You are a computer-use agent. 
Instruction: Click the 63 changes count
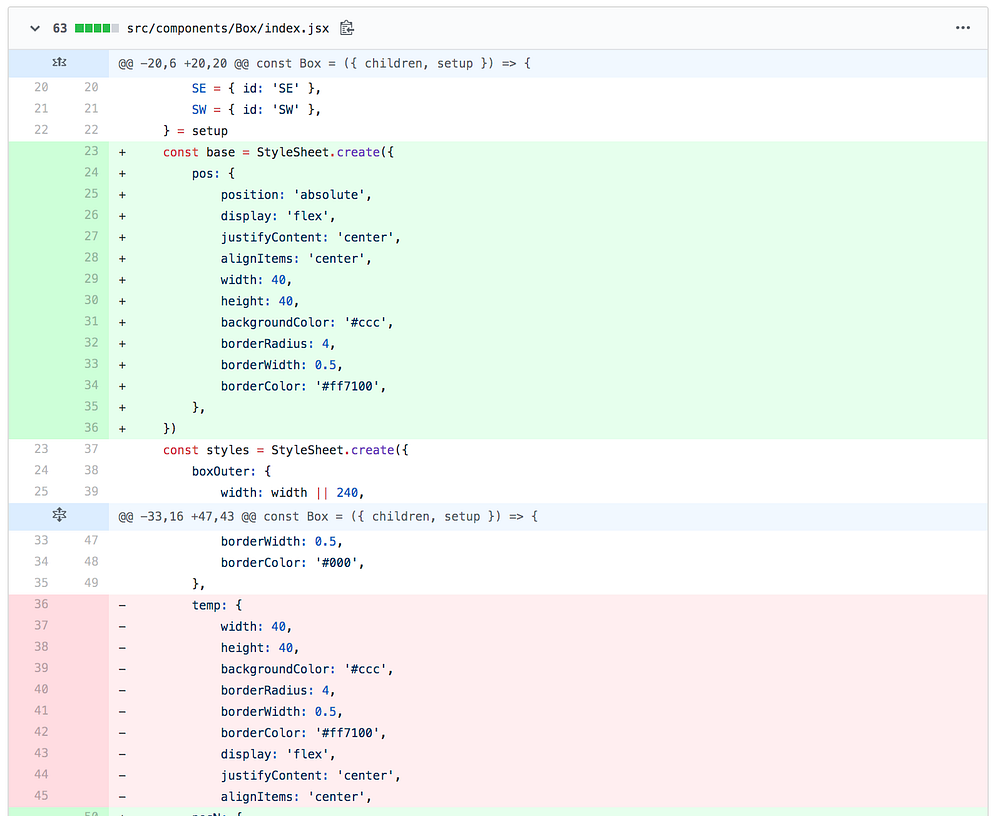[x=60, y=28]
